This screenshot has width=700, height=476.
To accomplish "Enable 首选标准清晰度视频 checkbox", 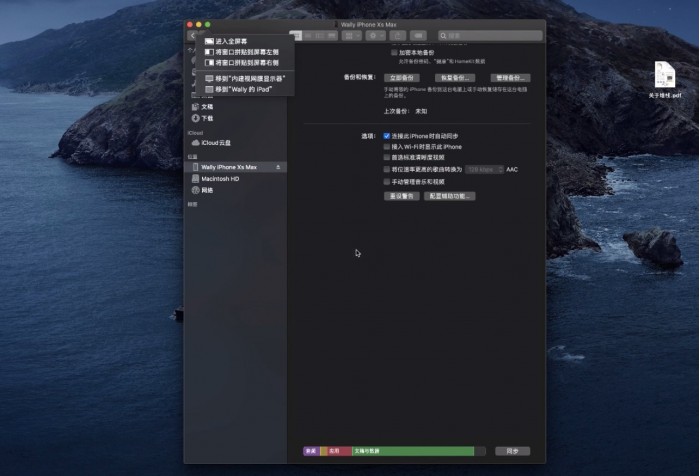I will 387,157.
